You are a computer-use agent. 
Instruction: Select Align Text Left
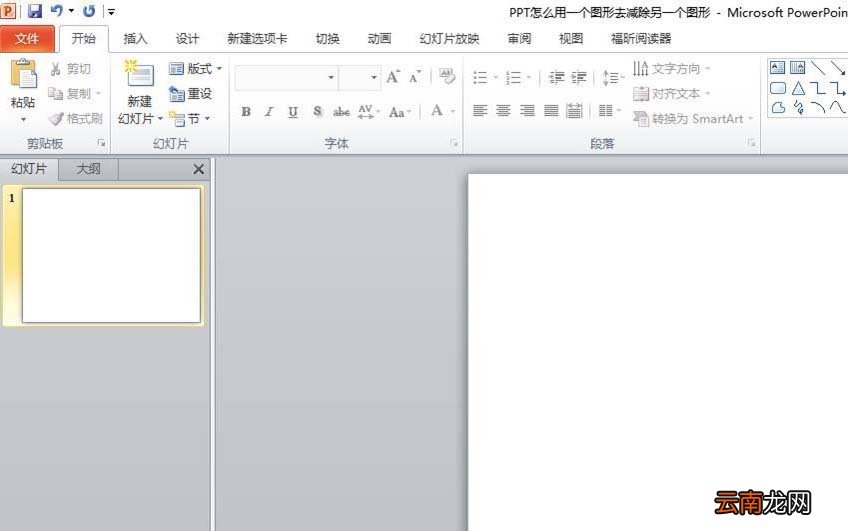tap(480, 111)
